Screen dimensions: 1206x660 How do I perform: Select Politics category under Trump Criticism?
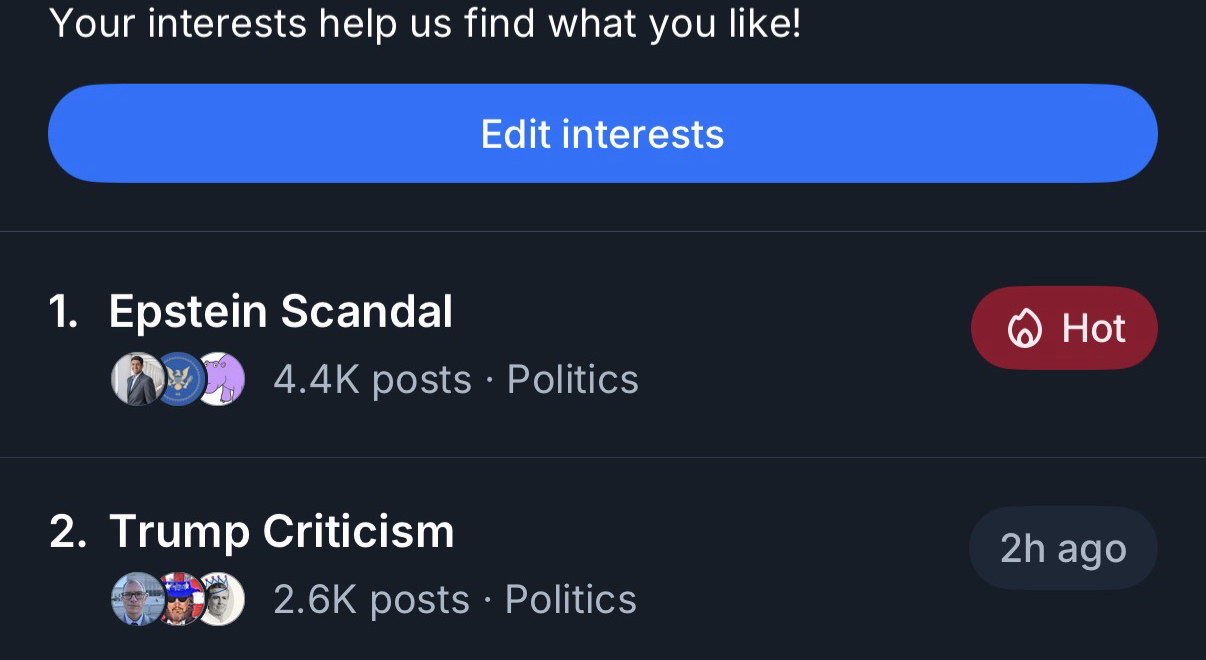tap(571, 600)
